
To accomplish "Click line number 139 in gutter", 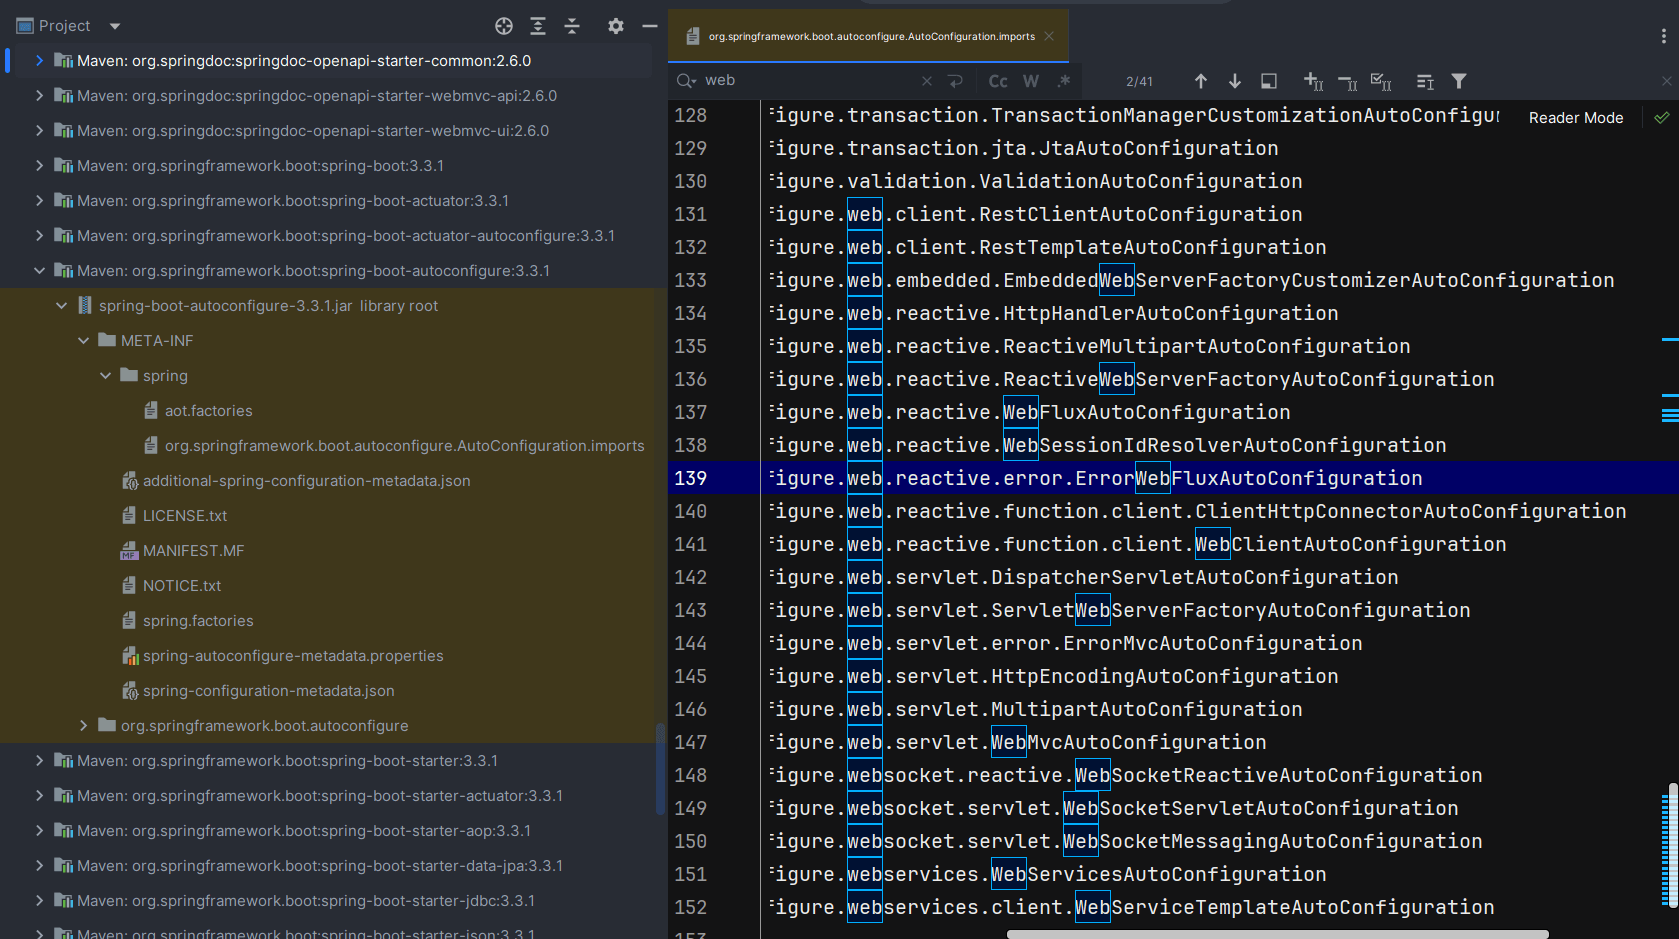I will 690,478.
